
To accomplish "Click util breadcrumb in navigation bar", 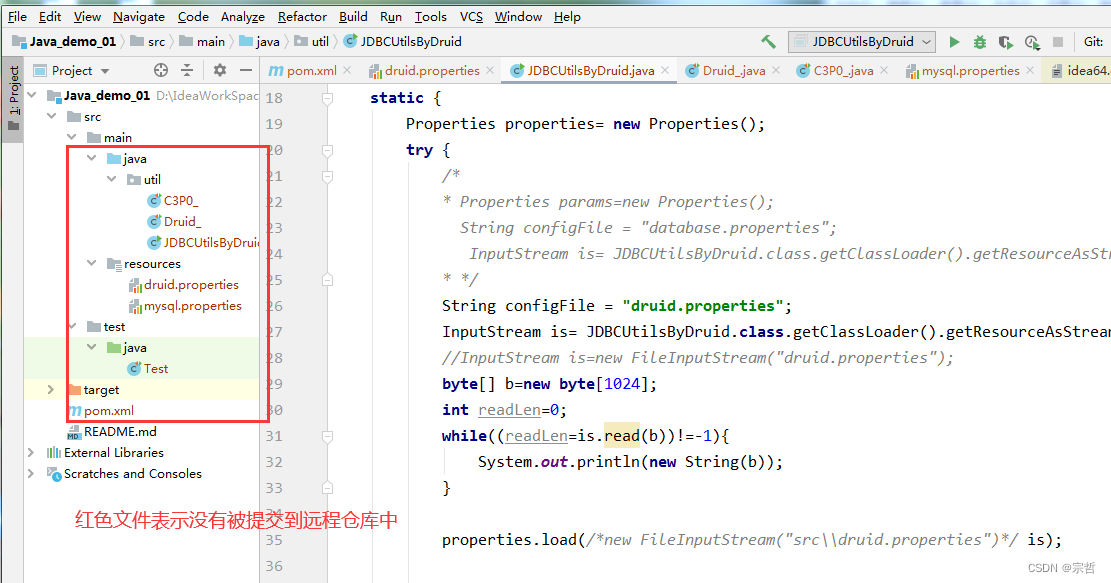I will (312, 42).
